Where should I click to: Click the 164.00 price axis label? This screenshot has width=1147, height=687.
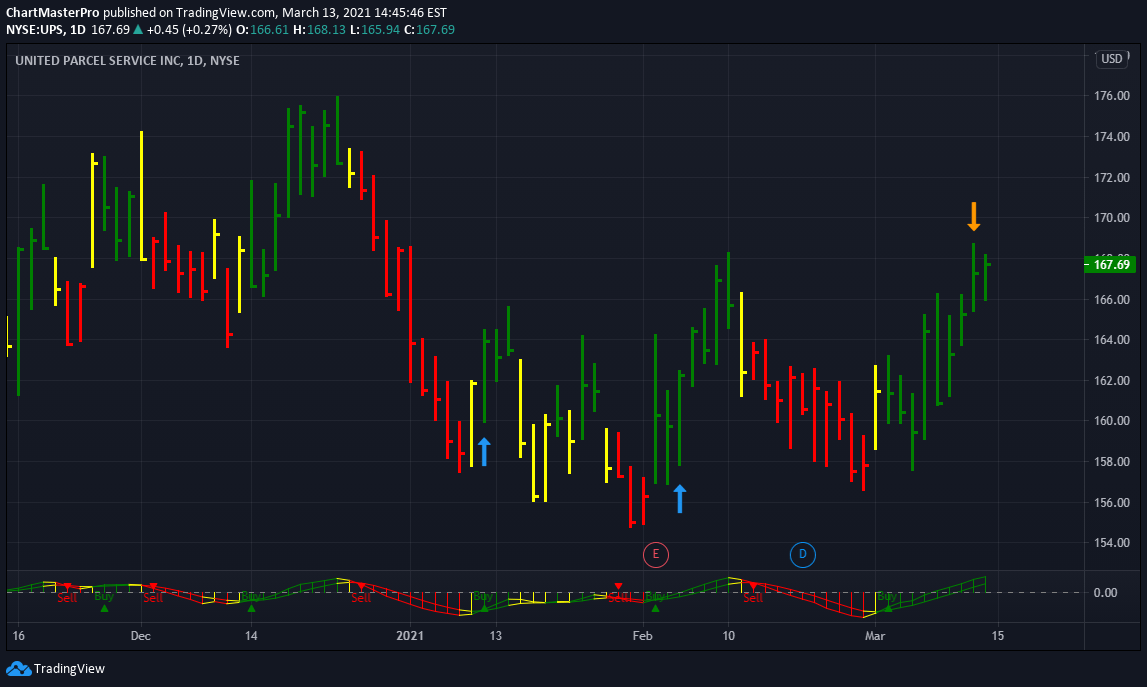[x=1112, y=339]
